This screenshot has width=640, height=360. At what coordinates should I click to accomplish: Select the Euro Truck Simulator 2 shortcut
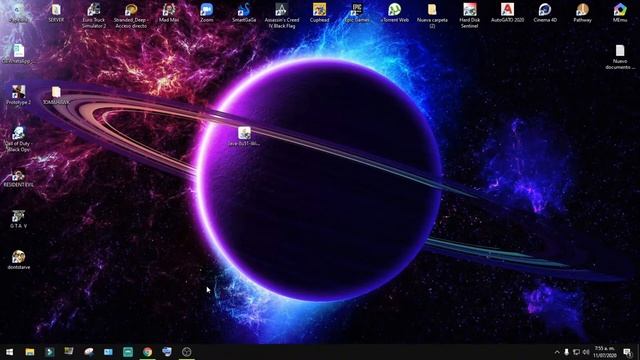tap(94, 16)
